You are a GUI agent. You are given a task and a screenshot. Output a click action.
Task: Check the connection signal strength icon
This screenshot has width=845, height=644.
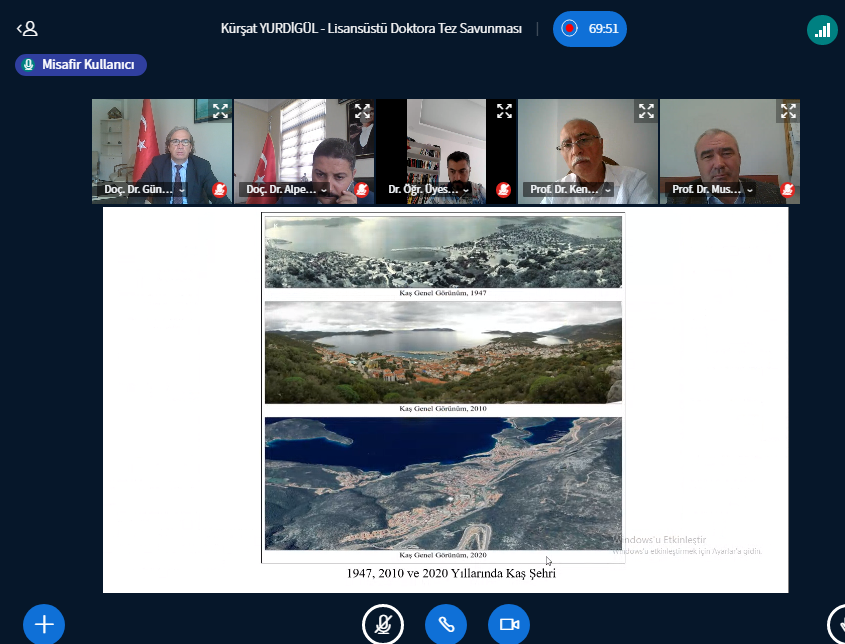coord(822,30)
